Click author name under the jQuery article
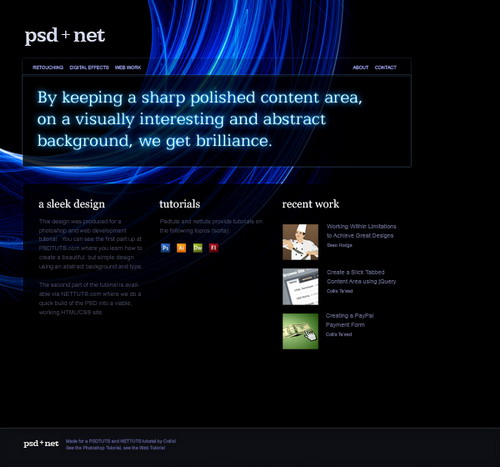Screen dimensions: 500x467 340,291
